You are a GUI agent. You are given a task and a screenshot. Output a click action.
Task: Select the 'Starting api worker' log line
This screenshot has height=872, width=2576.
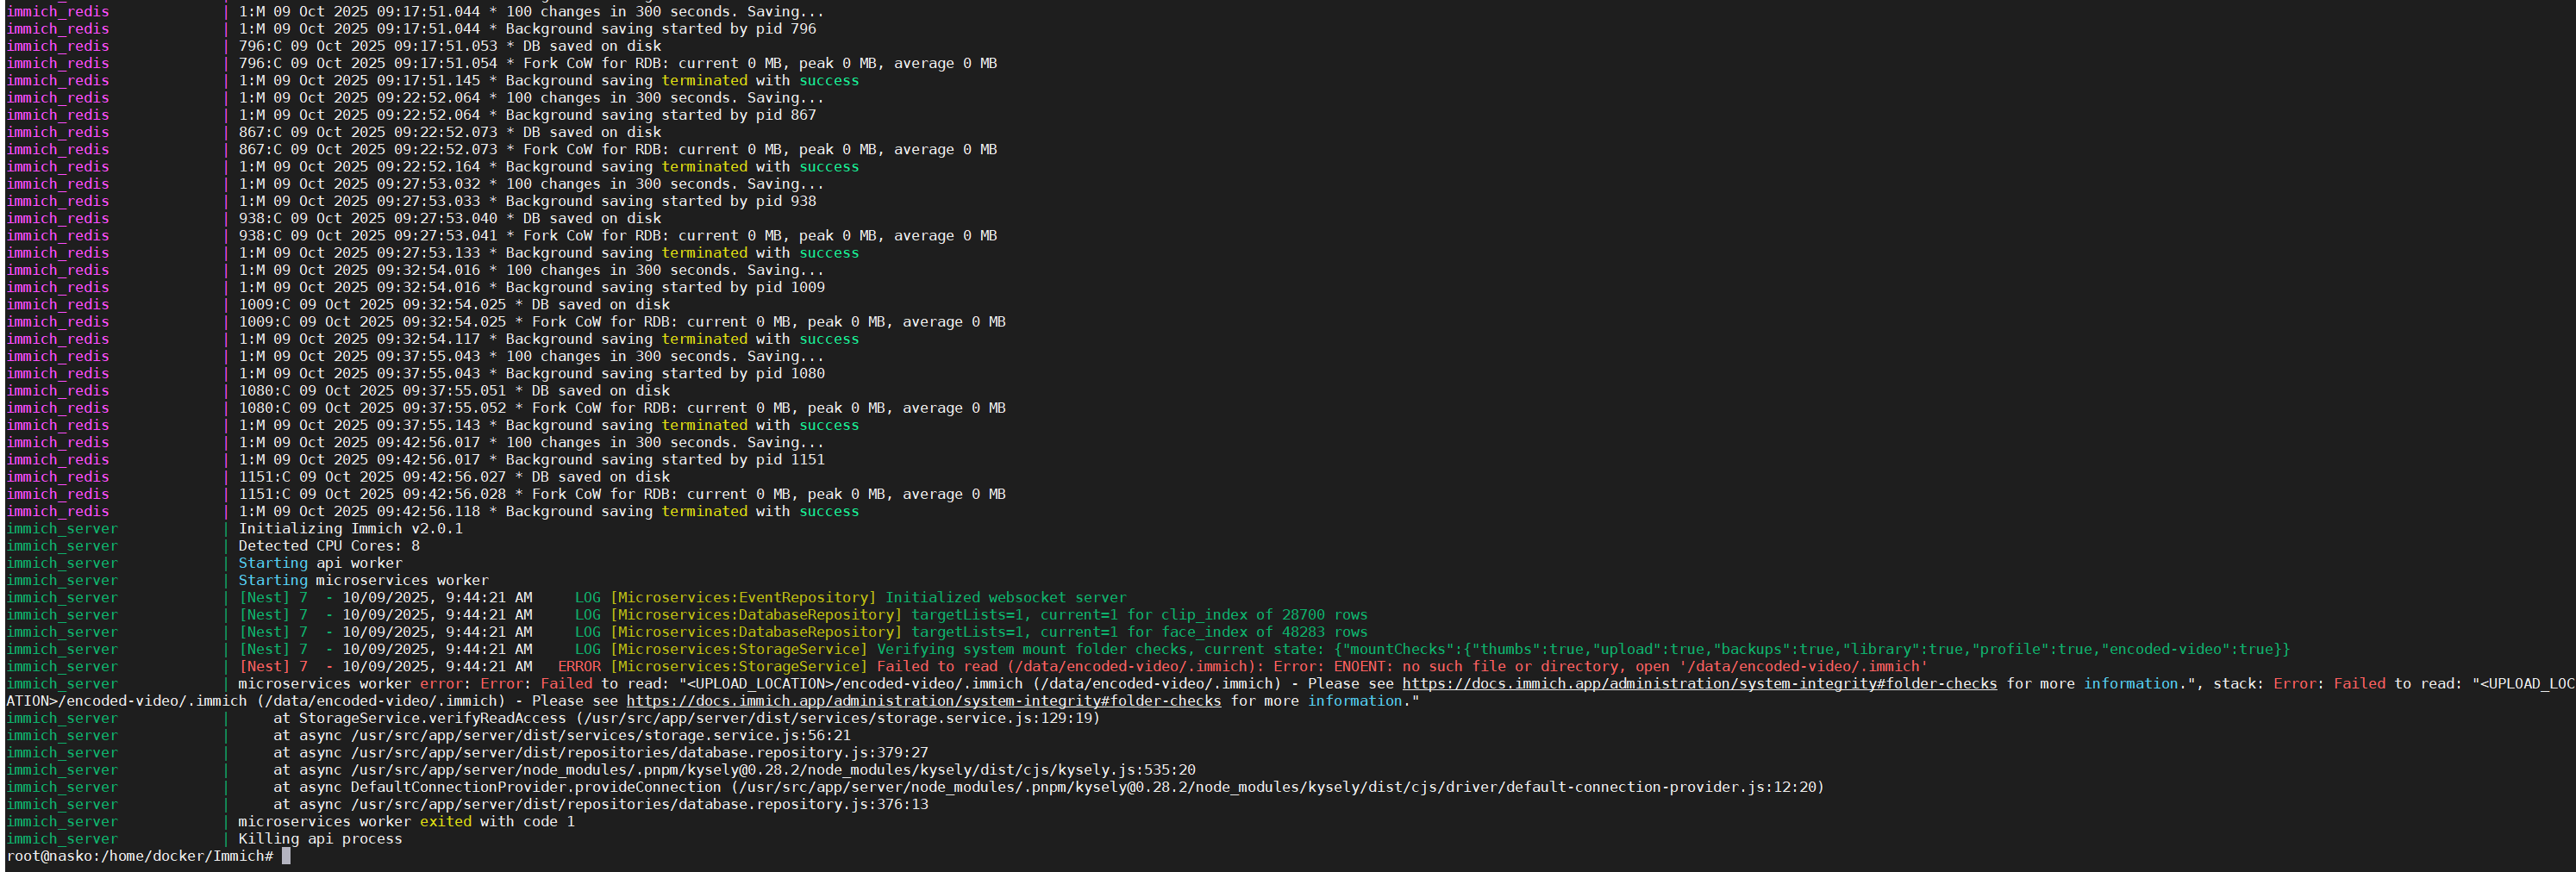pos(320,563)
